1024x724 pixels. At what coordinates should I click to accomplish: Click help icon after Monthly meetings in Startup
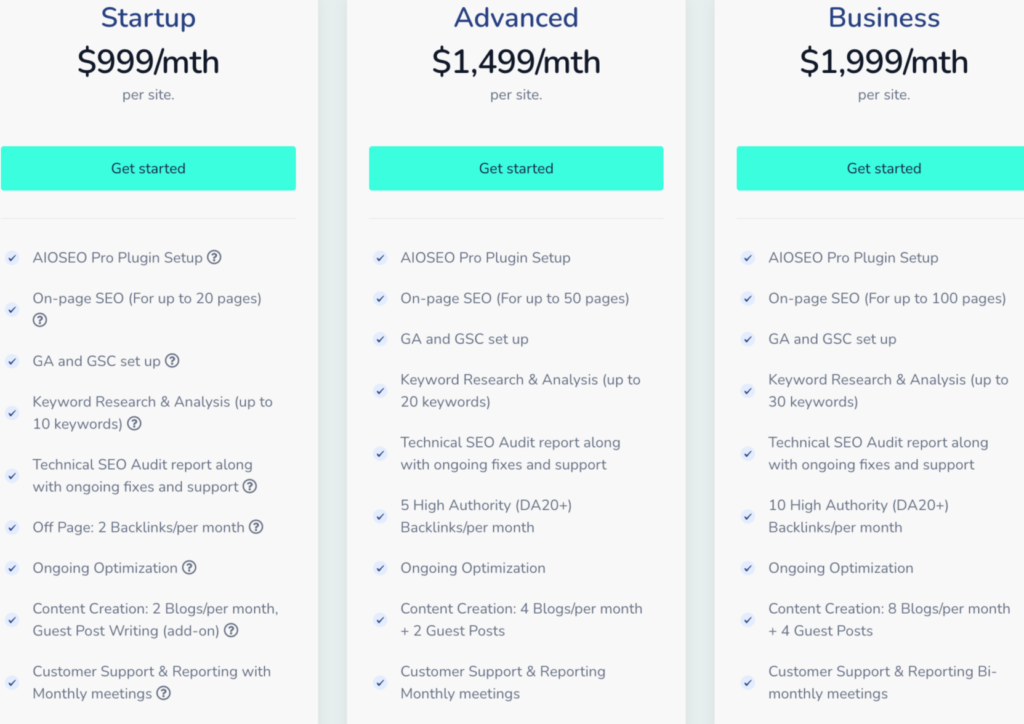pos(163,693)
